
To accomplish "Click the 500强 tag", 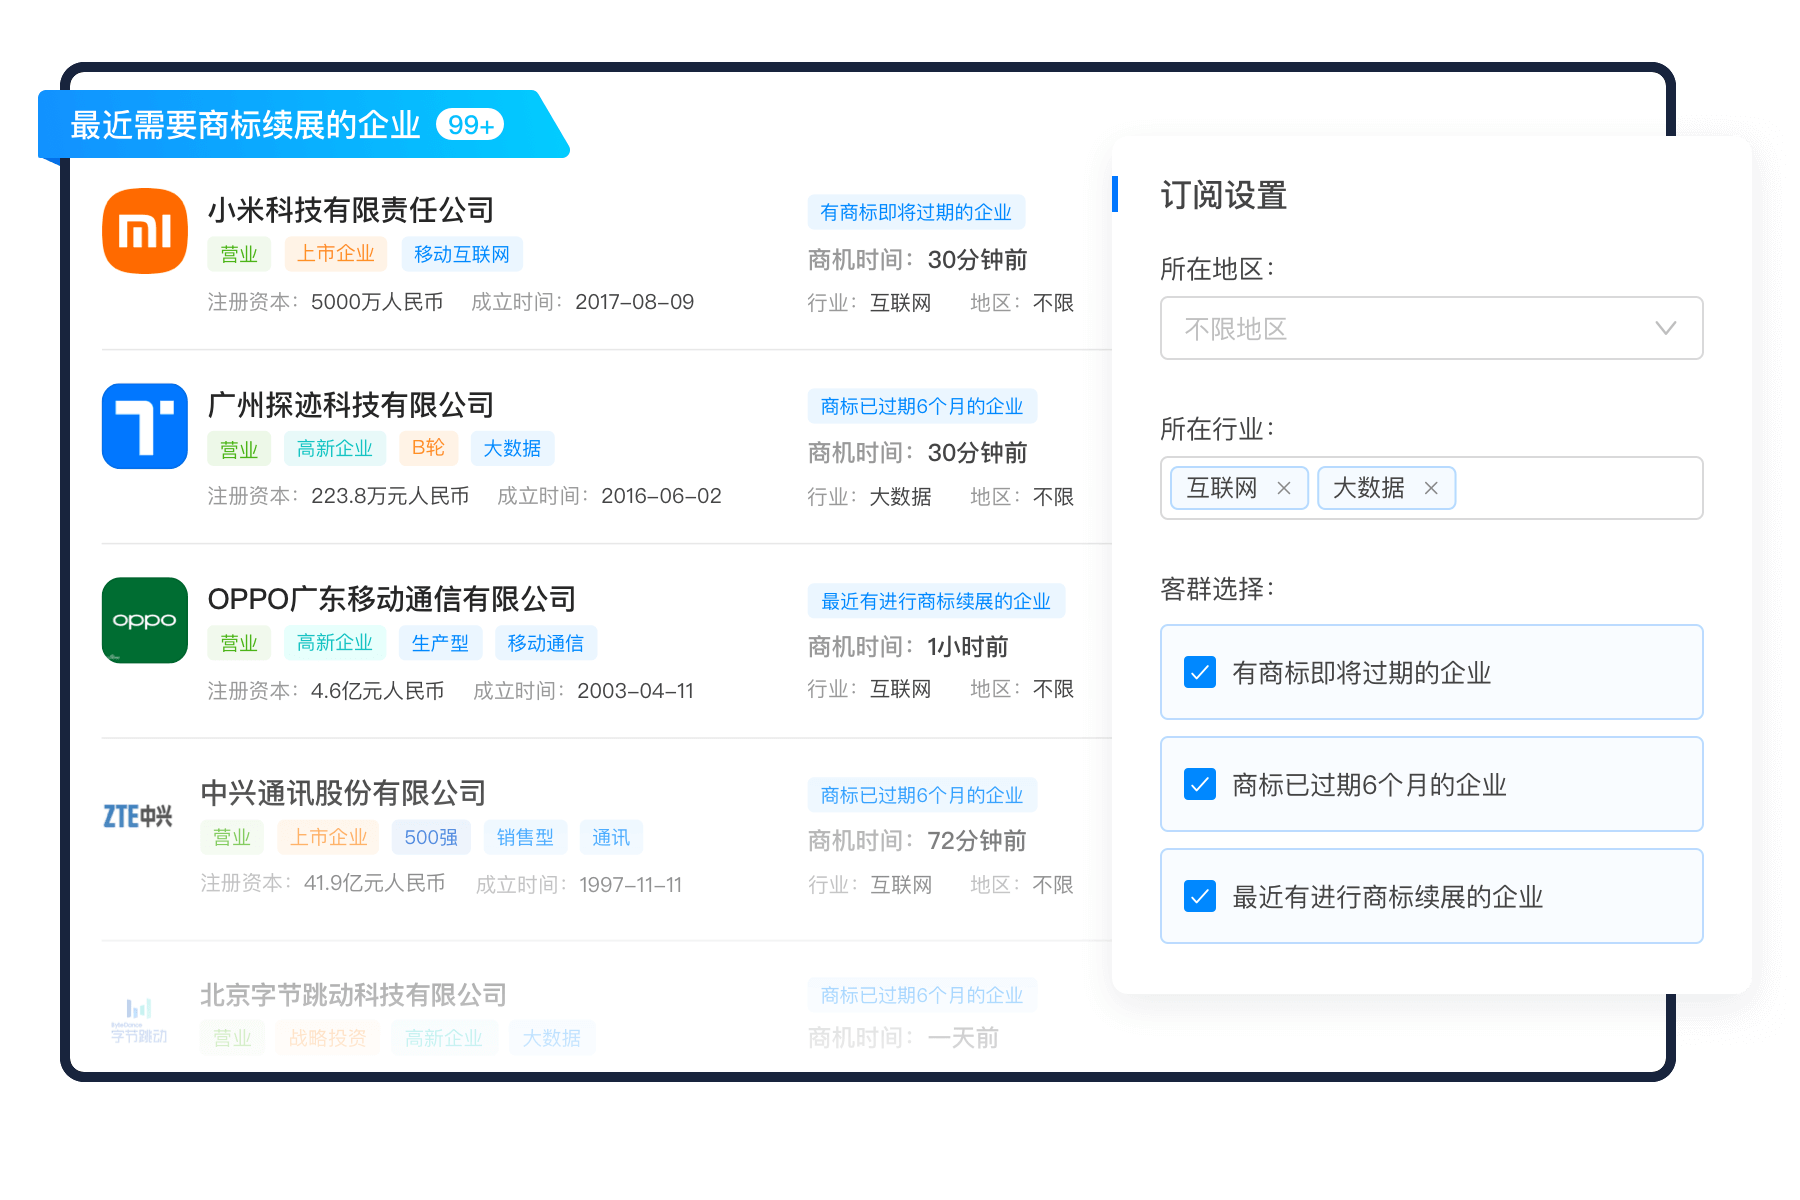I will point(431,837).
